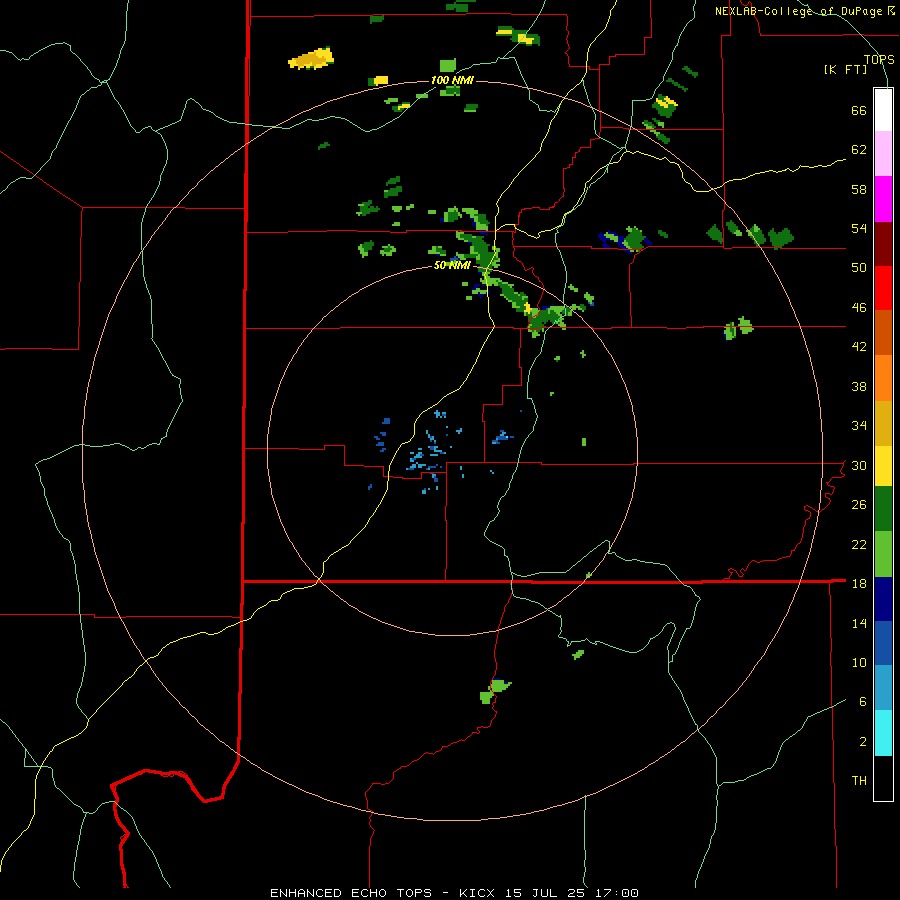Image resolution: width=900 pixels, height=900 pixels.
Task: Click the 14 legend value
Action: pyautogui.click(x=859, y=623)
